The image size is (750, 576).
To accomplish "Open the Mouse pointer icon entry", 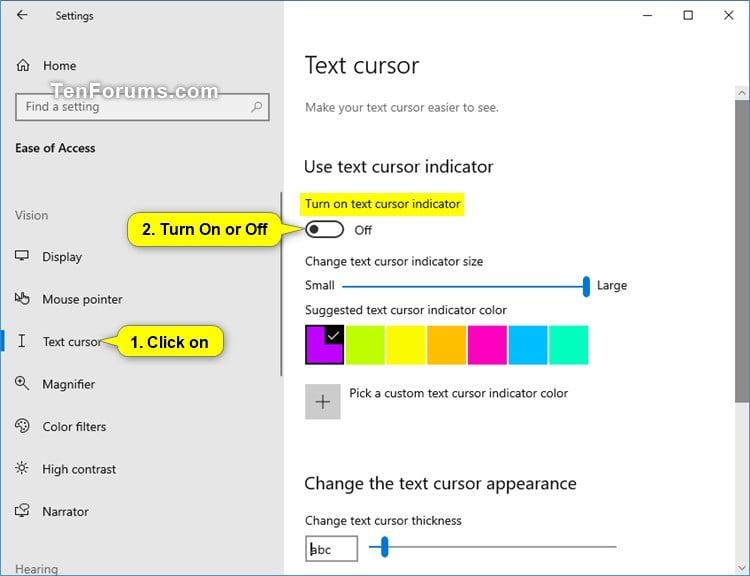I will 22,299.
